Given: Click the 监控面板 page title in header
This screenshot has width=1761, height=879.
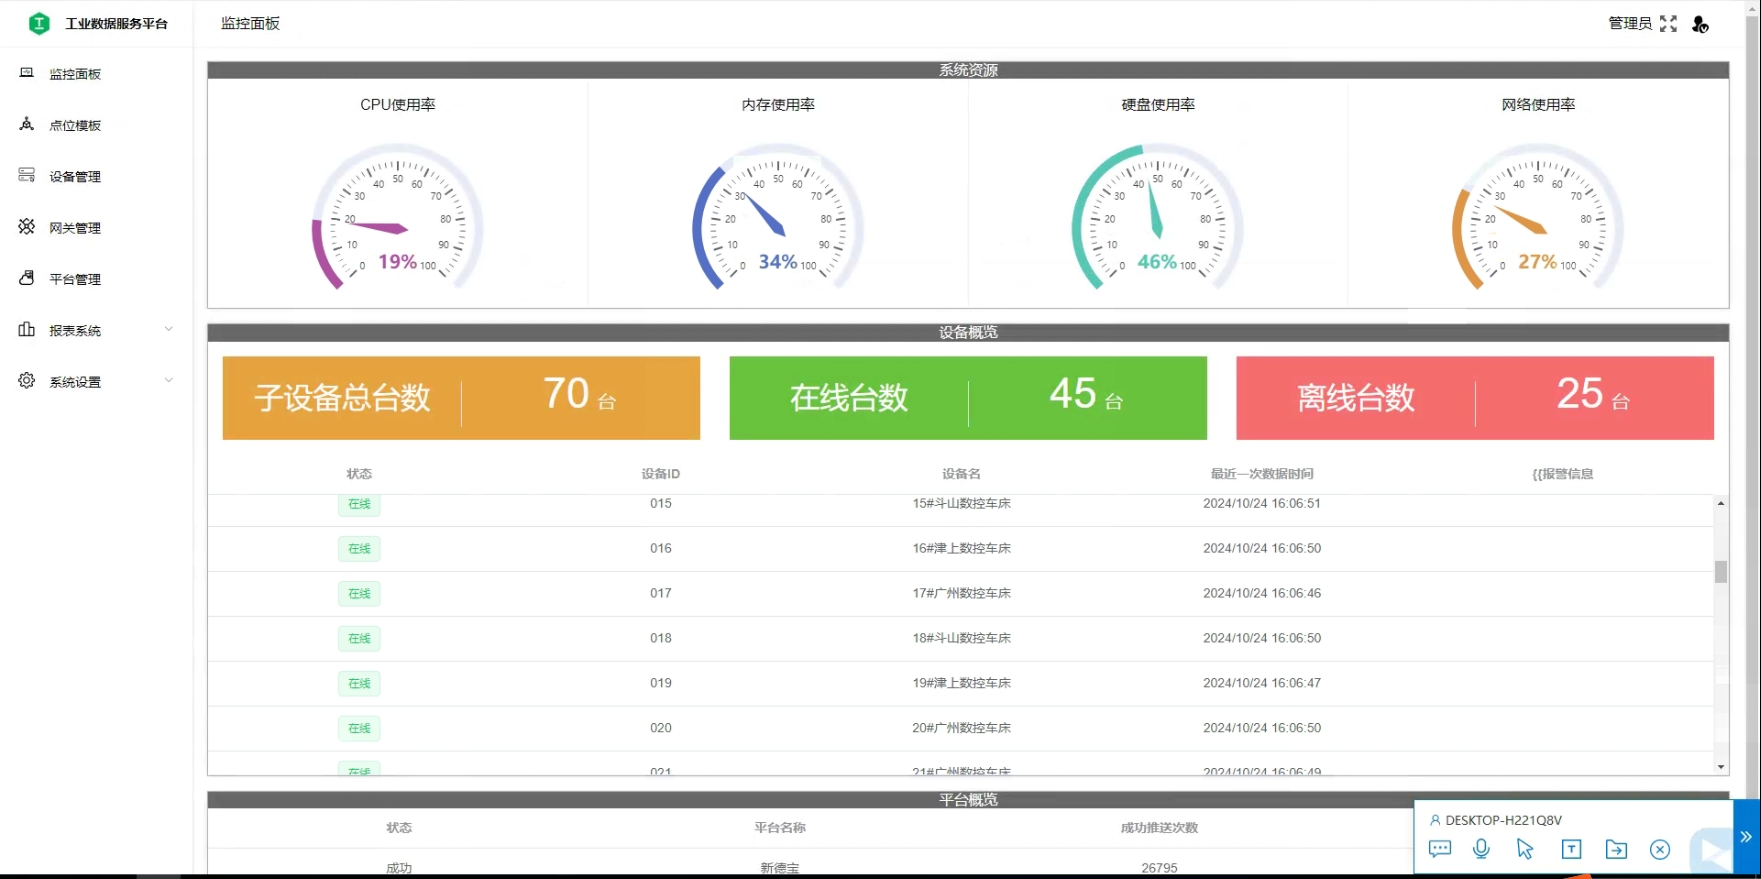Looking at the screenshot, I should (x=250, y=23).
